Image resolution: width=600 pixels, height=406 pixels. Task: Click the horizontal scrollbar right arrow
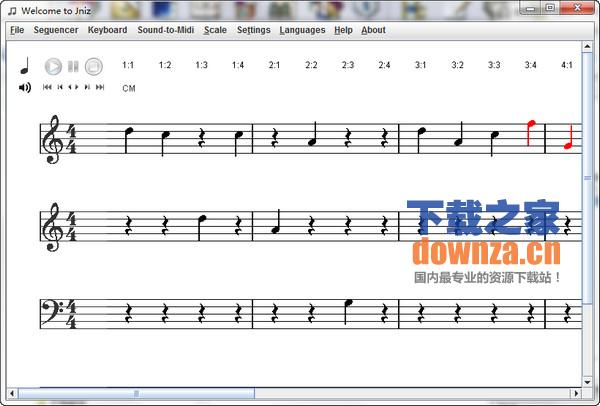(576, 393)
